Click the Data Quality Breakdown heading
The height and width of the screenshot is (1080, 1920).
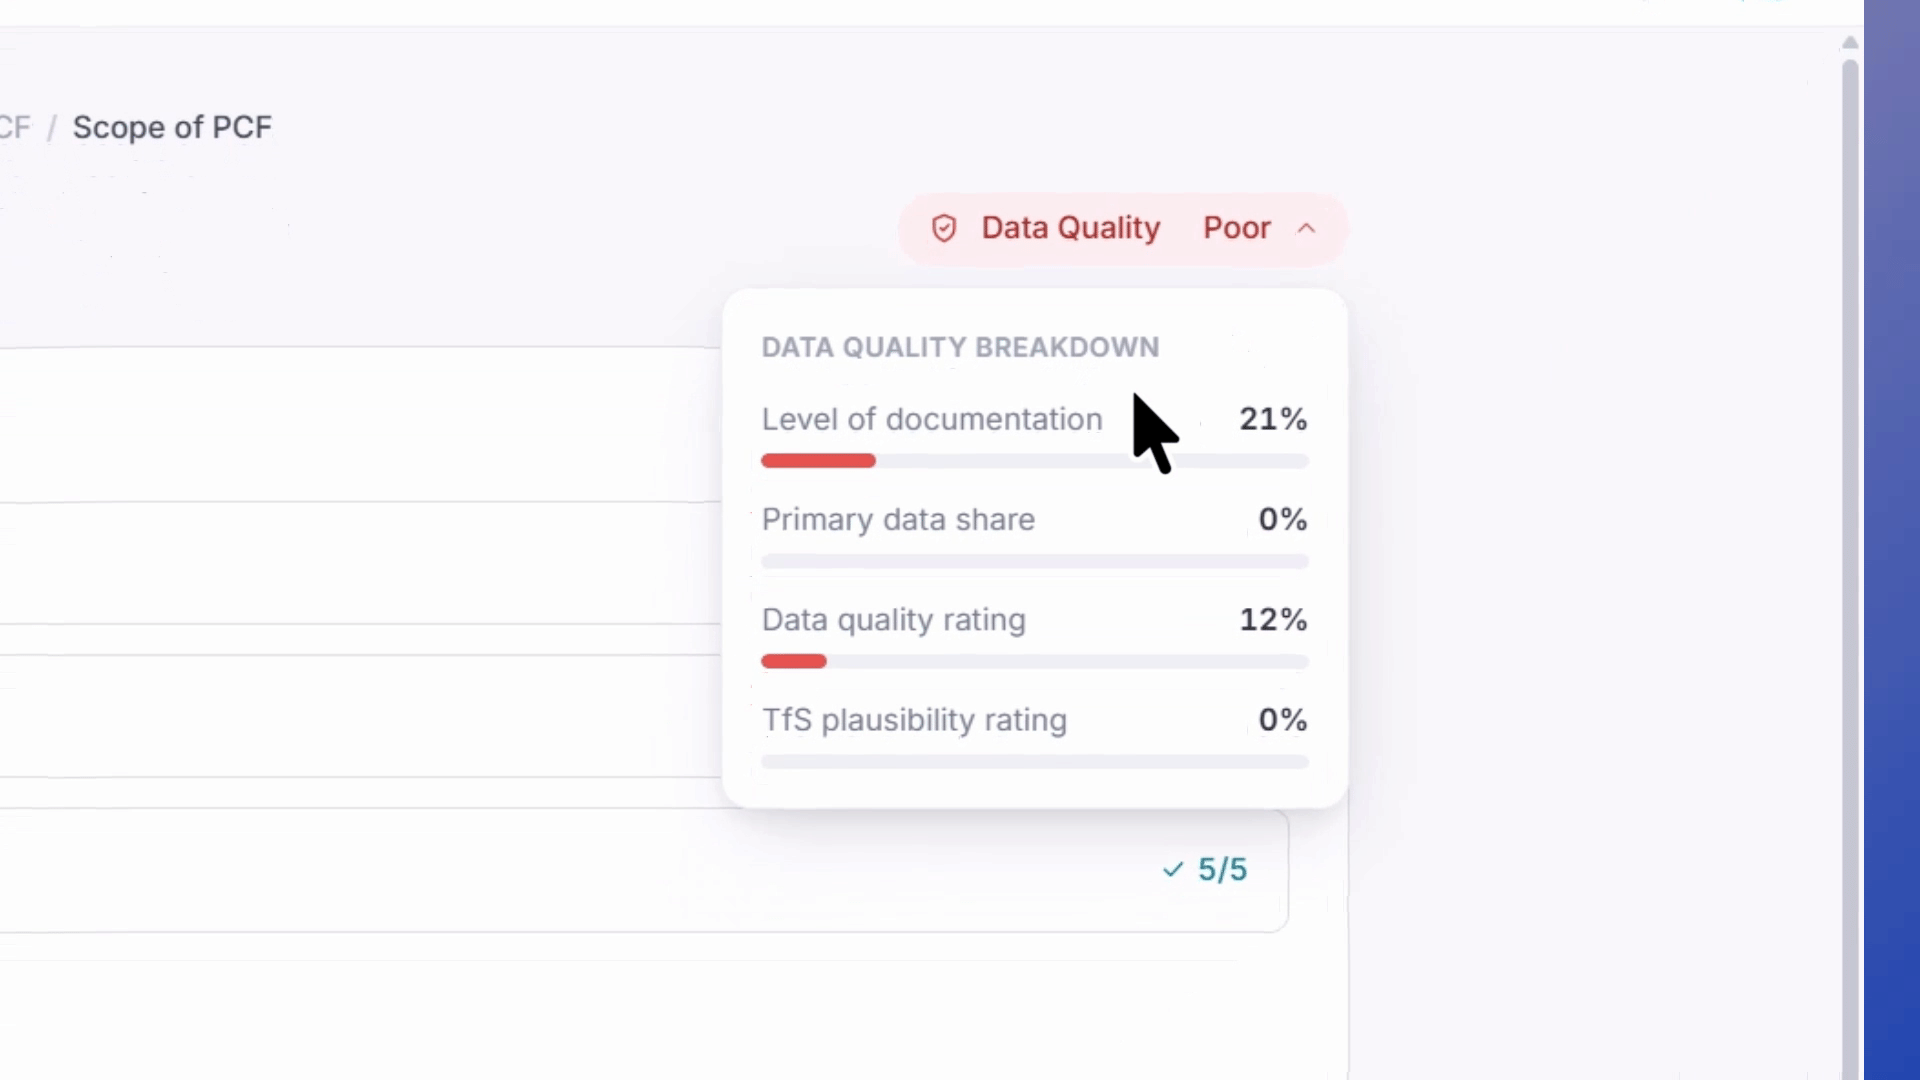click(960, 347)
